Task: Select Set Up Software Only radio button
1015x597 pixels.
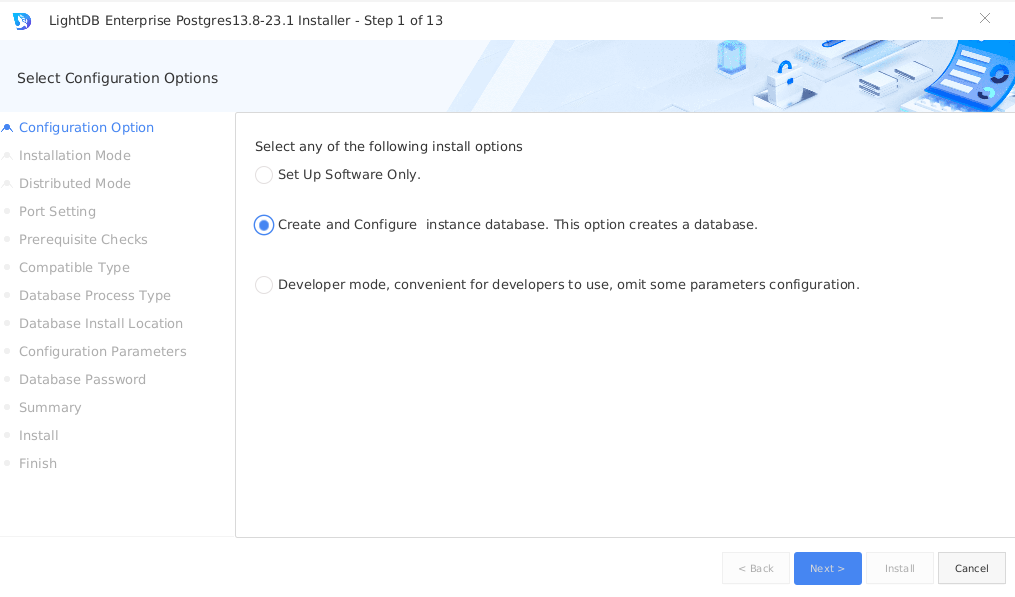Action: tap(264, 175)
